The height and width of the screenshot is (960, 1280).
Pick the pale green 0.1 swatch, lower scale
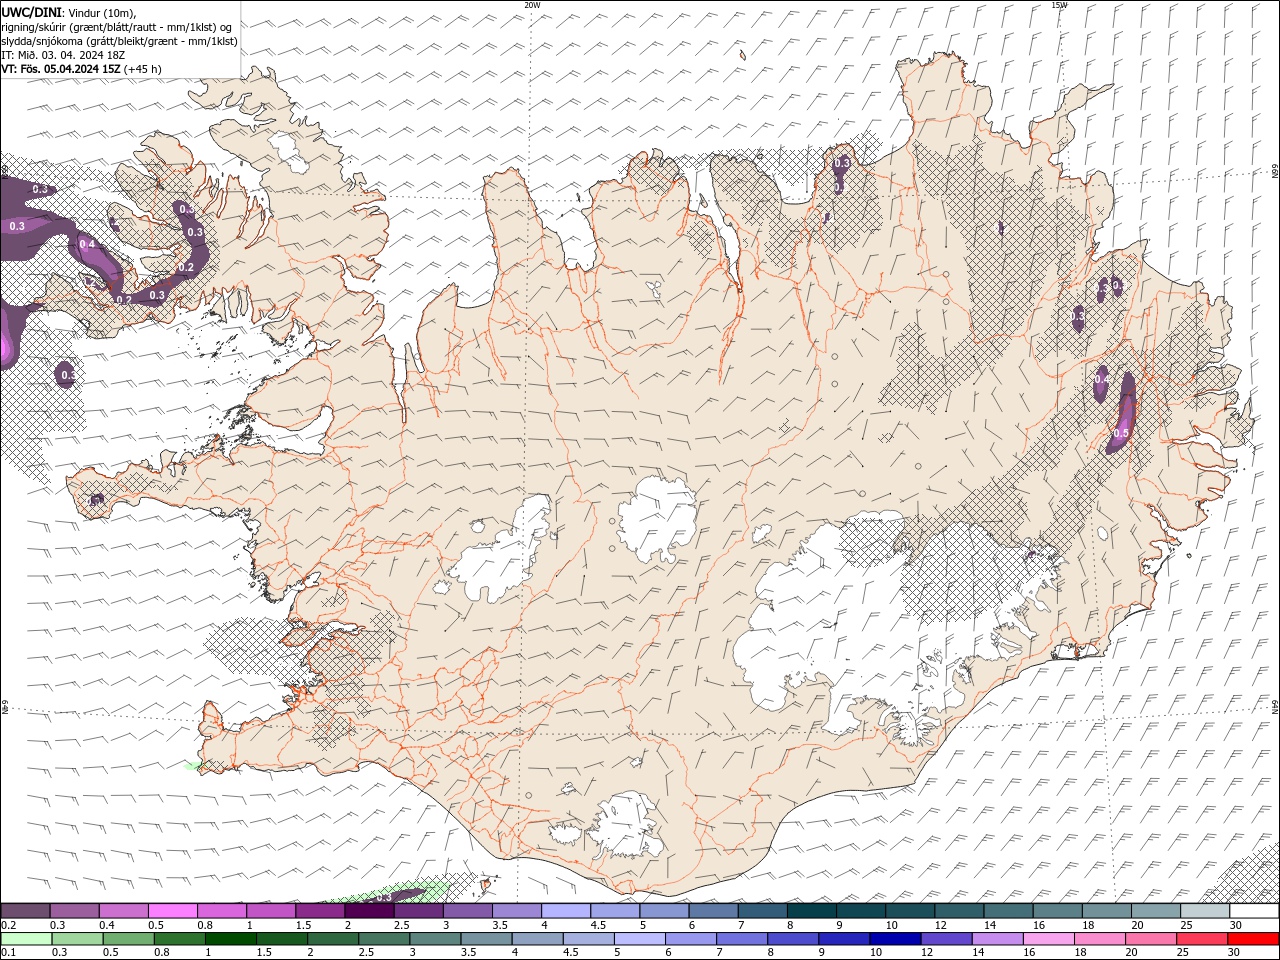tap(26, 939)
